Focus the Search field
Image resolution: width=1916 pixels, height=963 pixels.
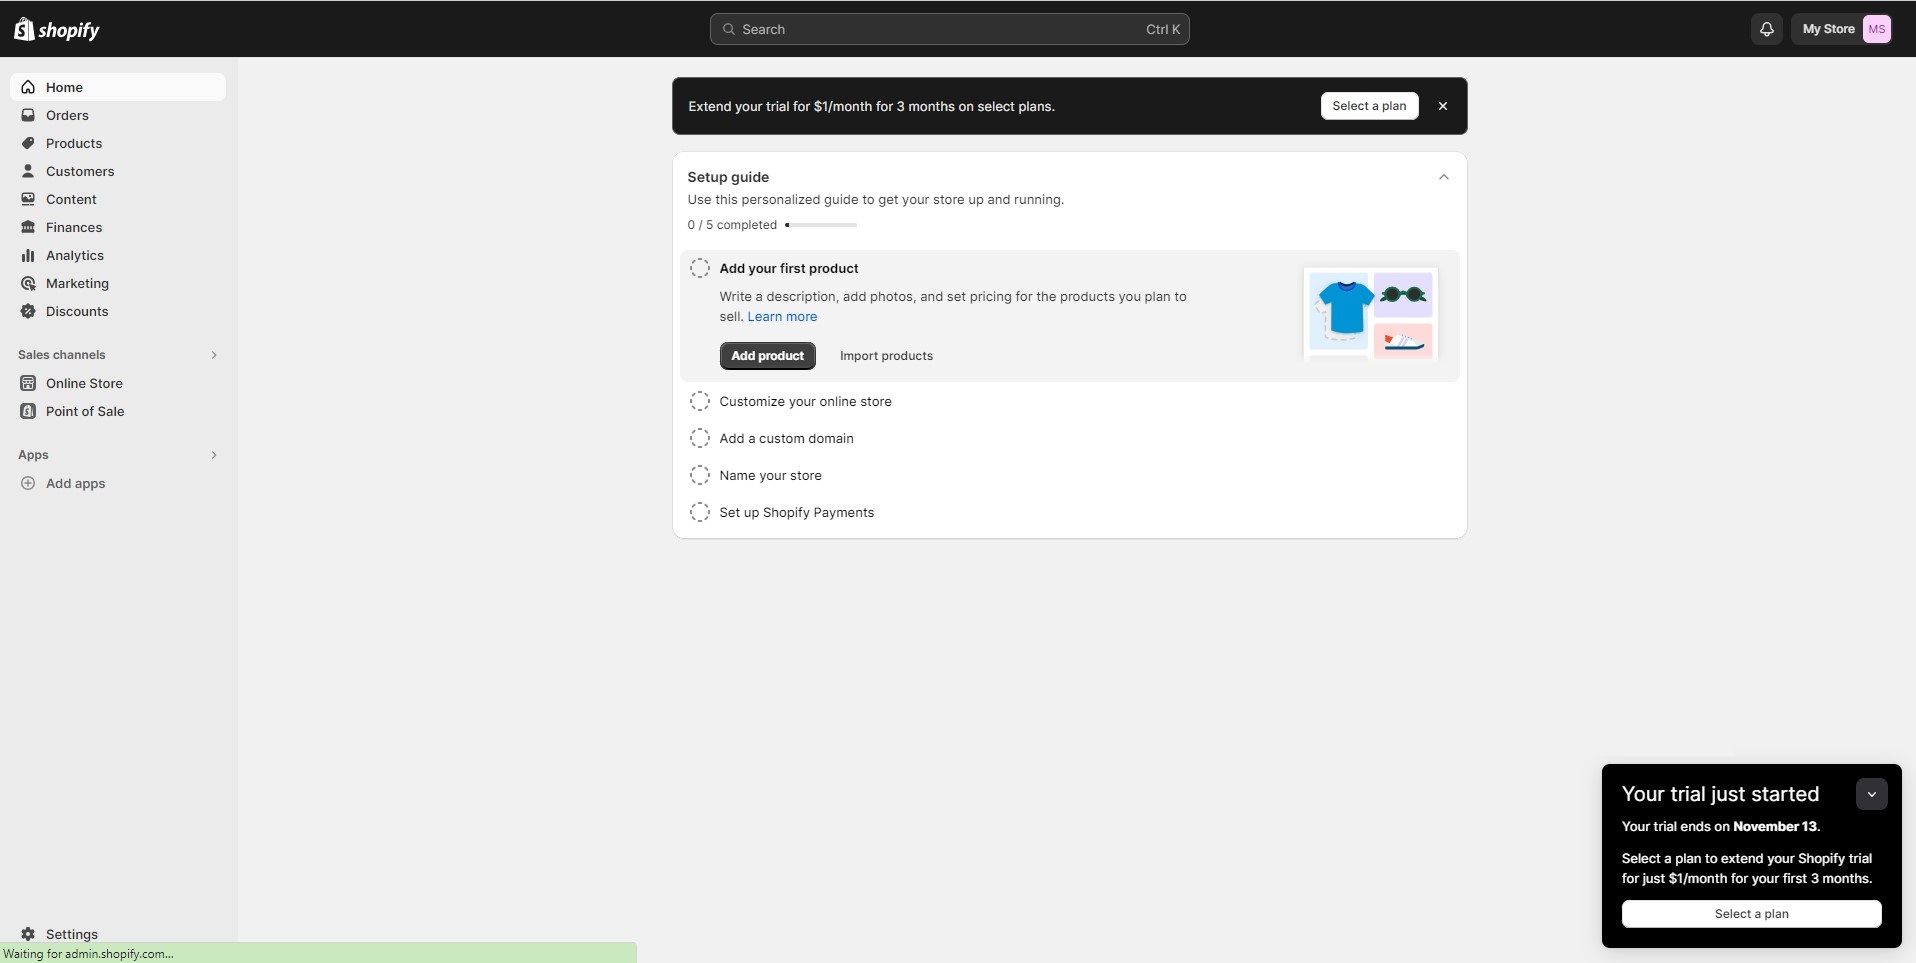pos(949,29)
